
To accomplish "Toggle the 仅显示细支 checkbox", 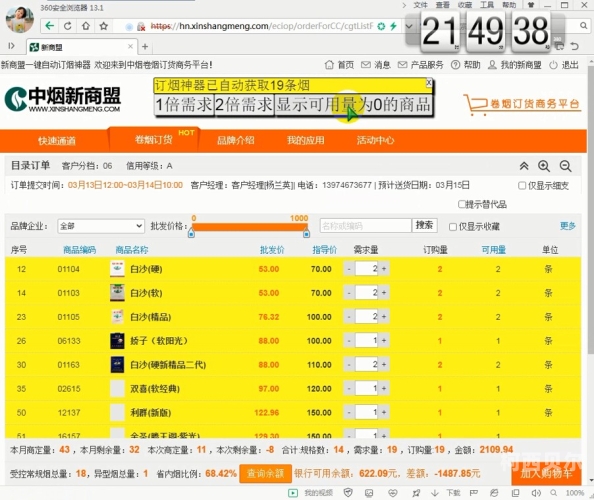I will (x=522, y=185).
